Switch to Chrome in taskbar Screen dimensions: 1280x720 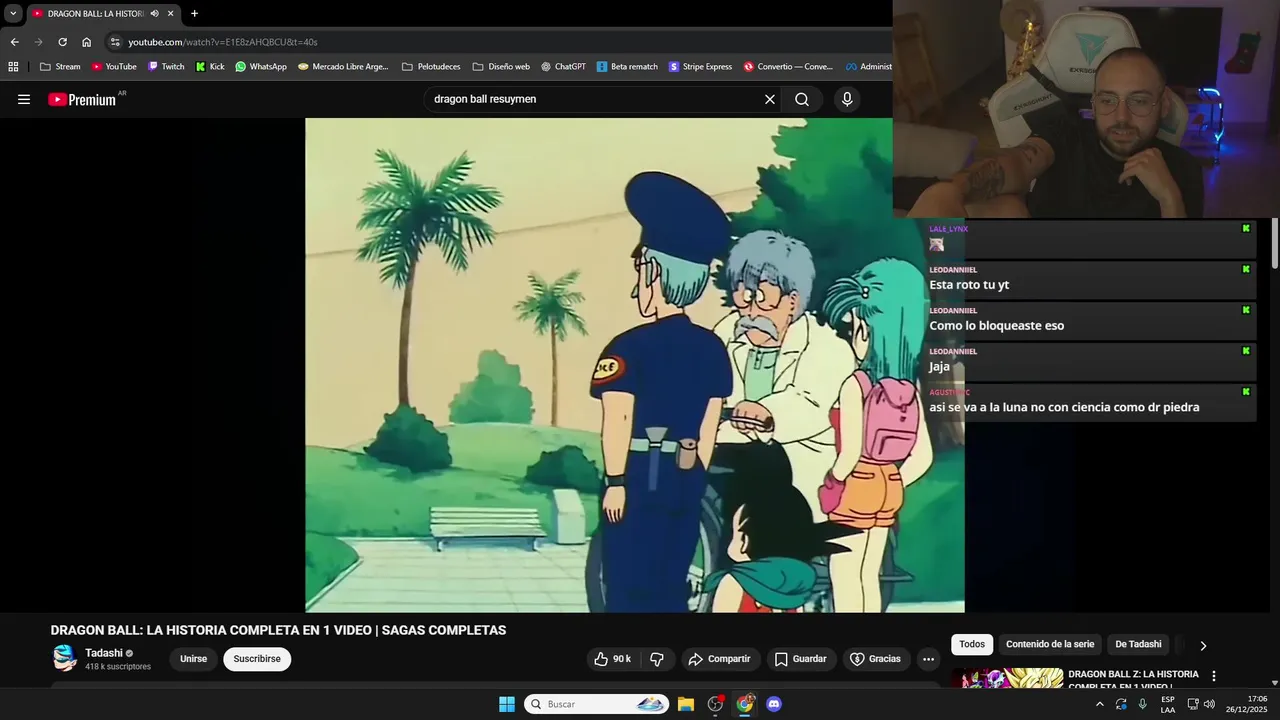pos(745,704)
